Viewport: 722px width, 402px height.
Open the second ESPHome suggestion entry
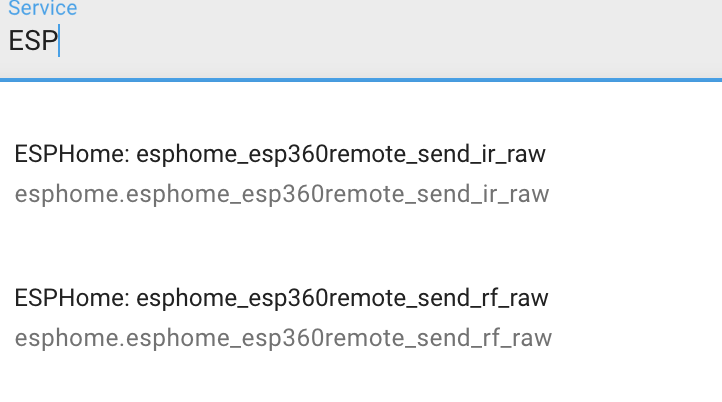click(361, 317)
